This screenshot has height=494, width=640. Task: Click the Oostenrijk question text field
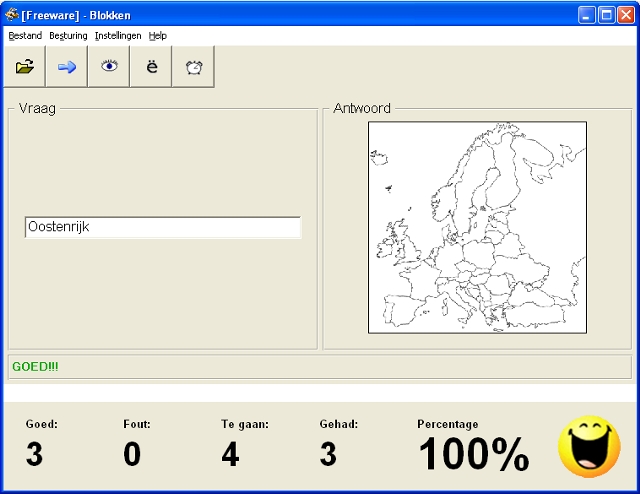[x=162, y=228]
